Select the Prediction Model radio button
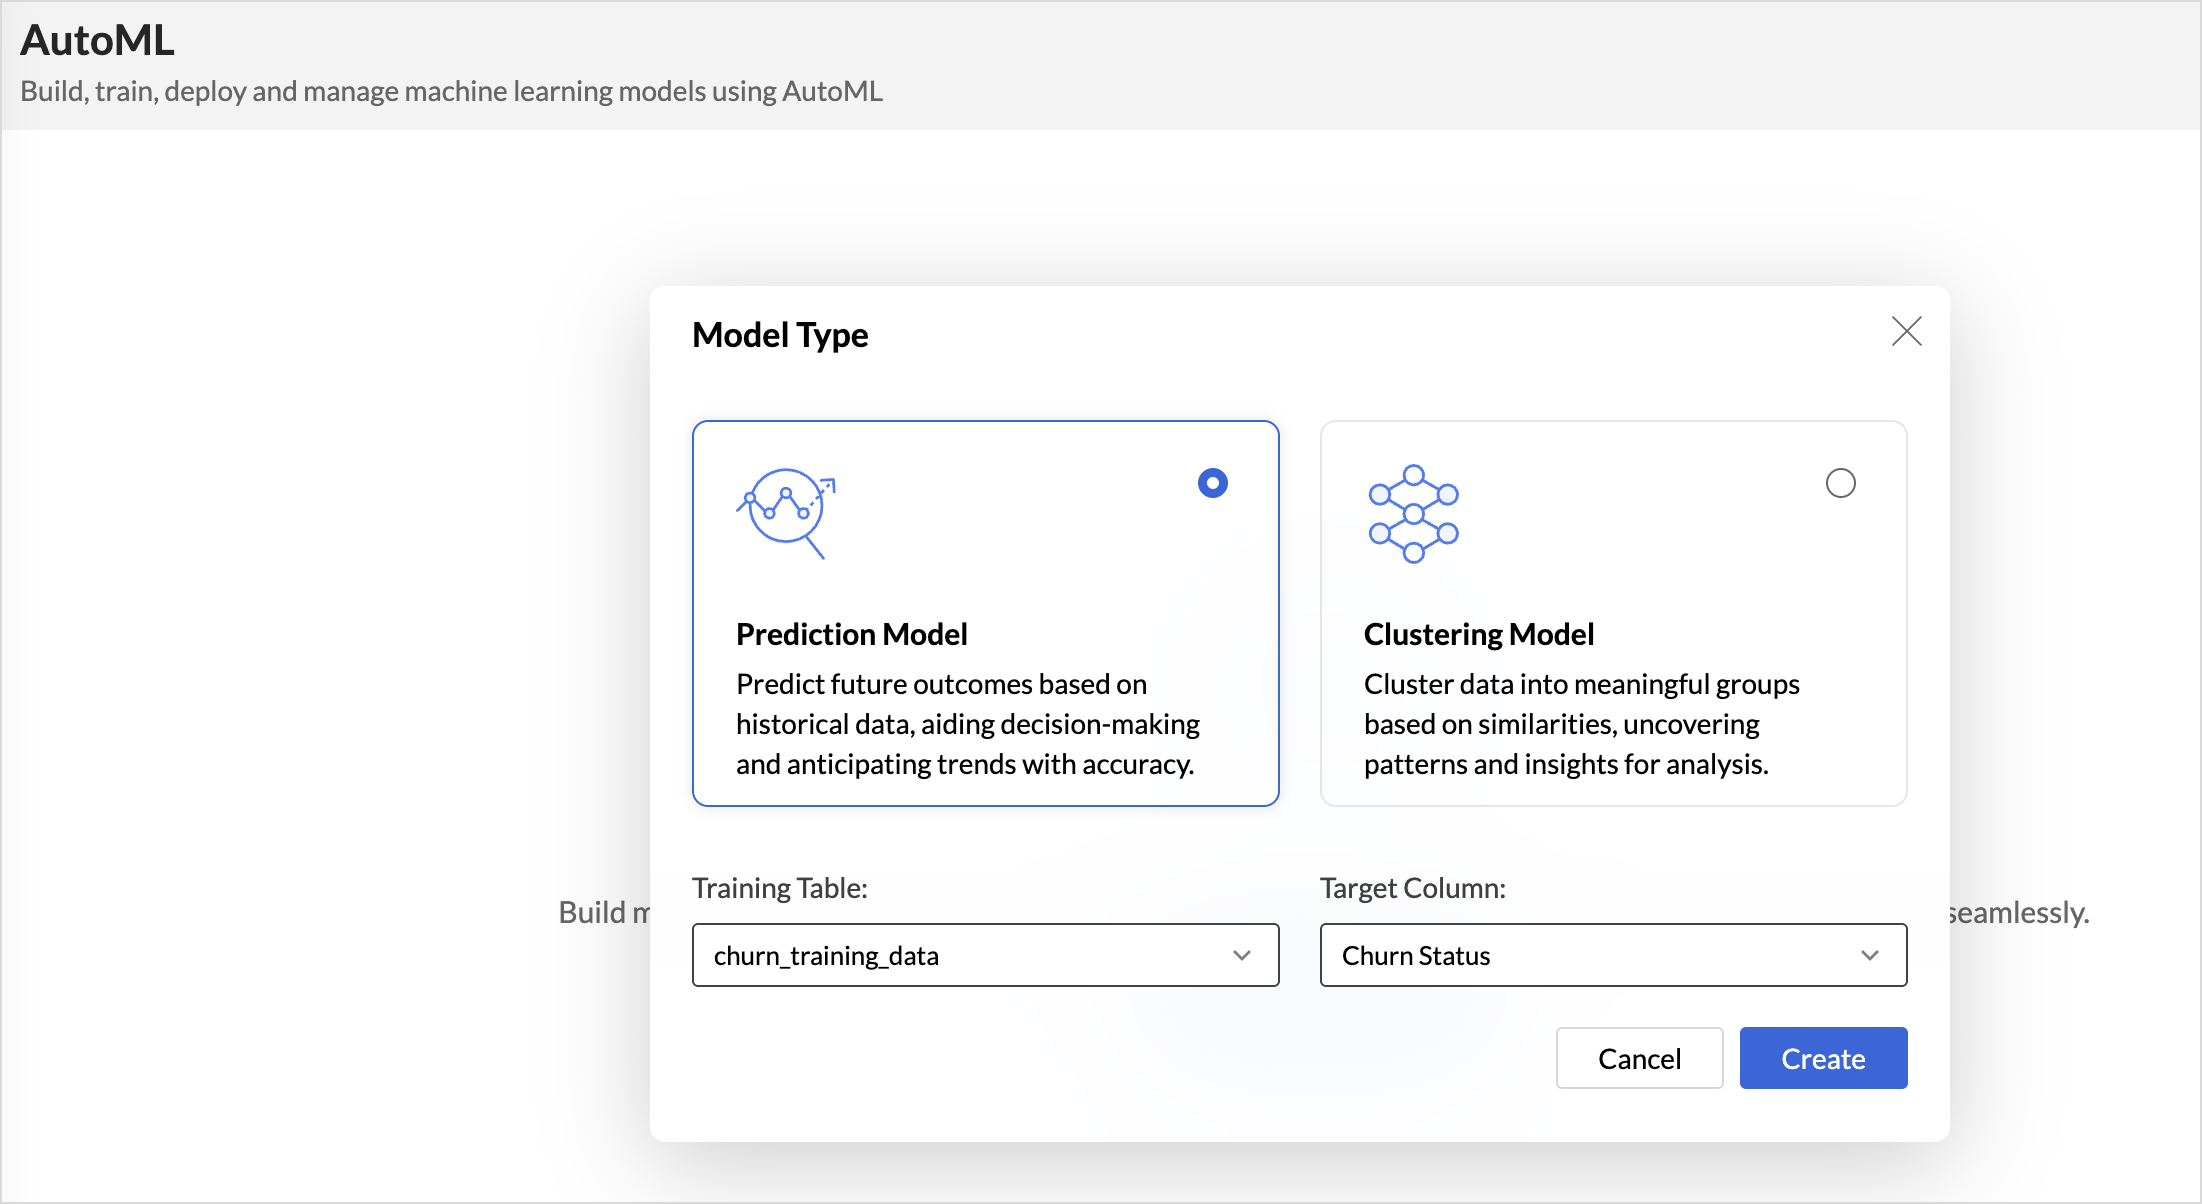This screenshot has width=2202, height=1204. 1212,483
